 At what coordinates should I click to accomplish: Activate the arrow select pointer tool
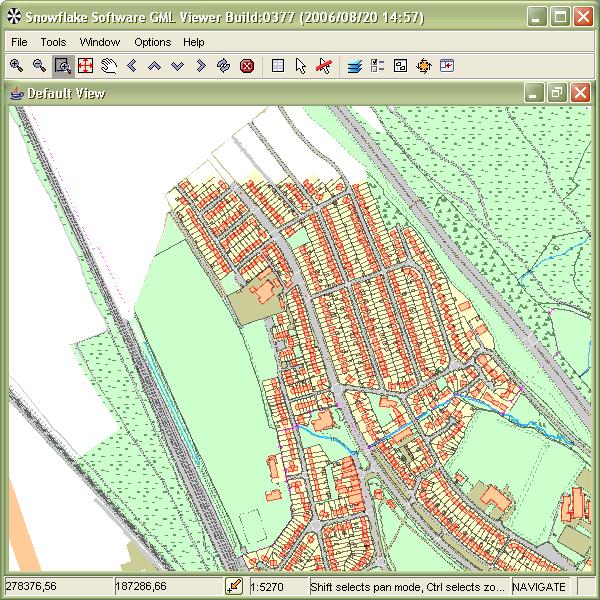tap(300, 66)
